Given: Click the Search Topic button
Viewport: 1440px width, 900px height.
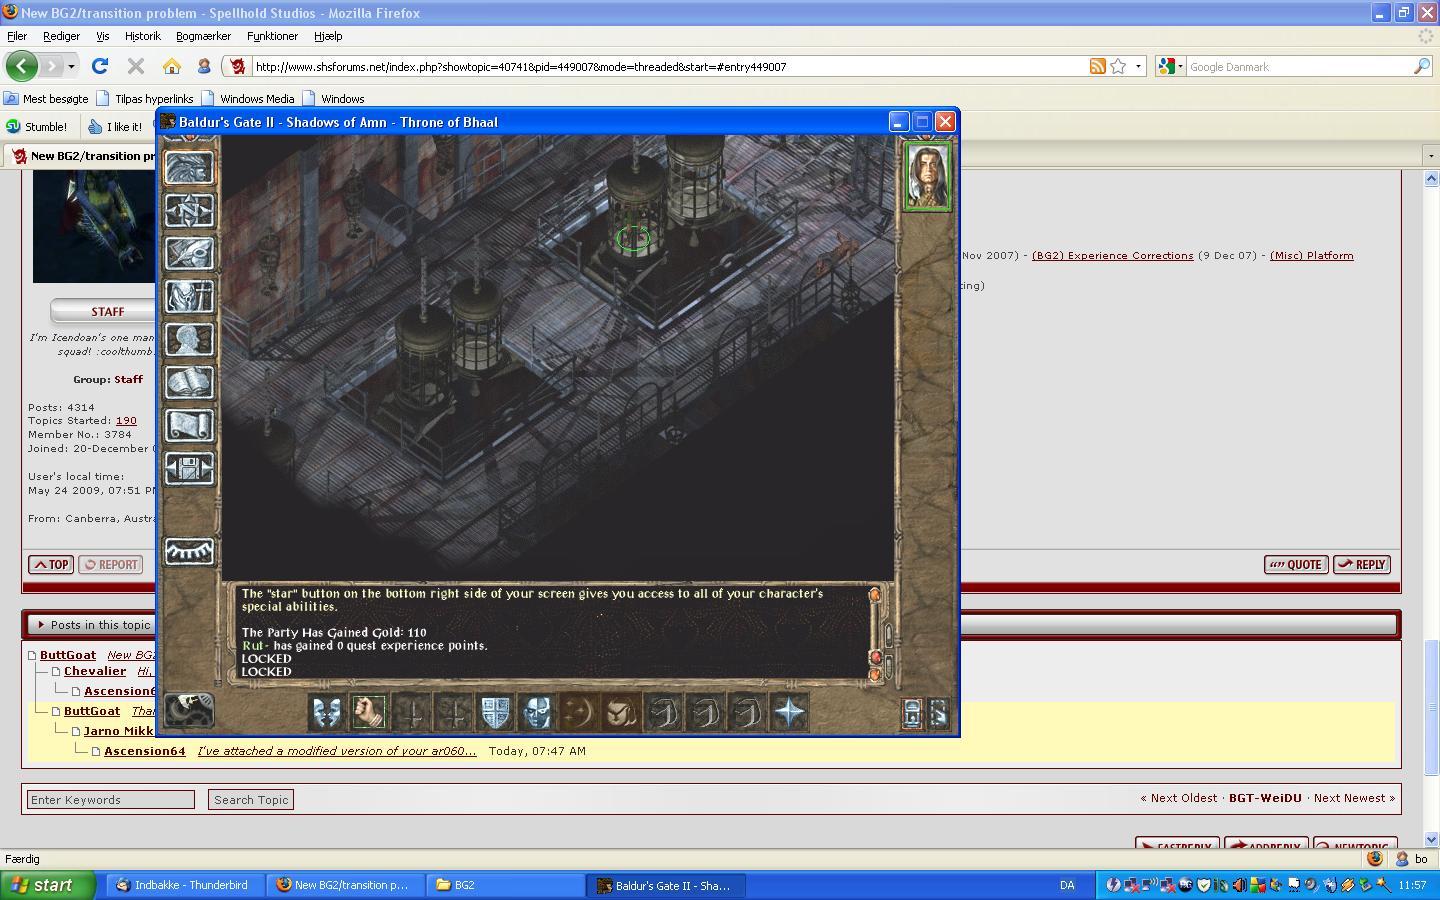Looking at the screenshot, I should coord(251,800).
